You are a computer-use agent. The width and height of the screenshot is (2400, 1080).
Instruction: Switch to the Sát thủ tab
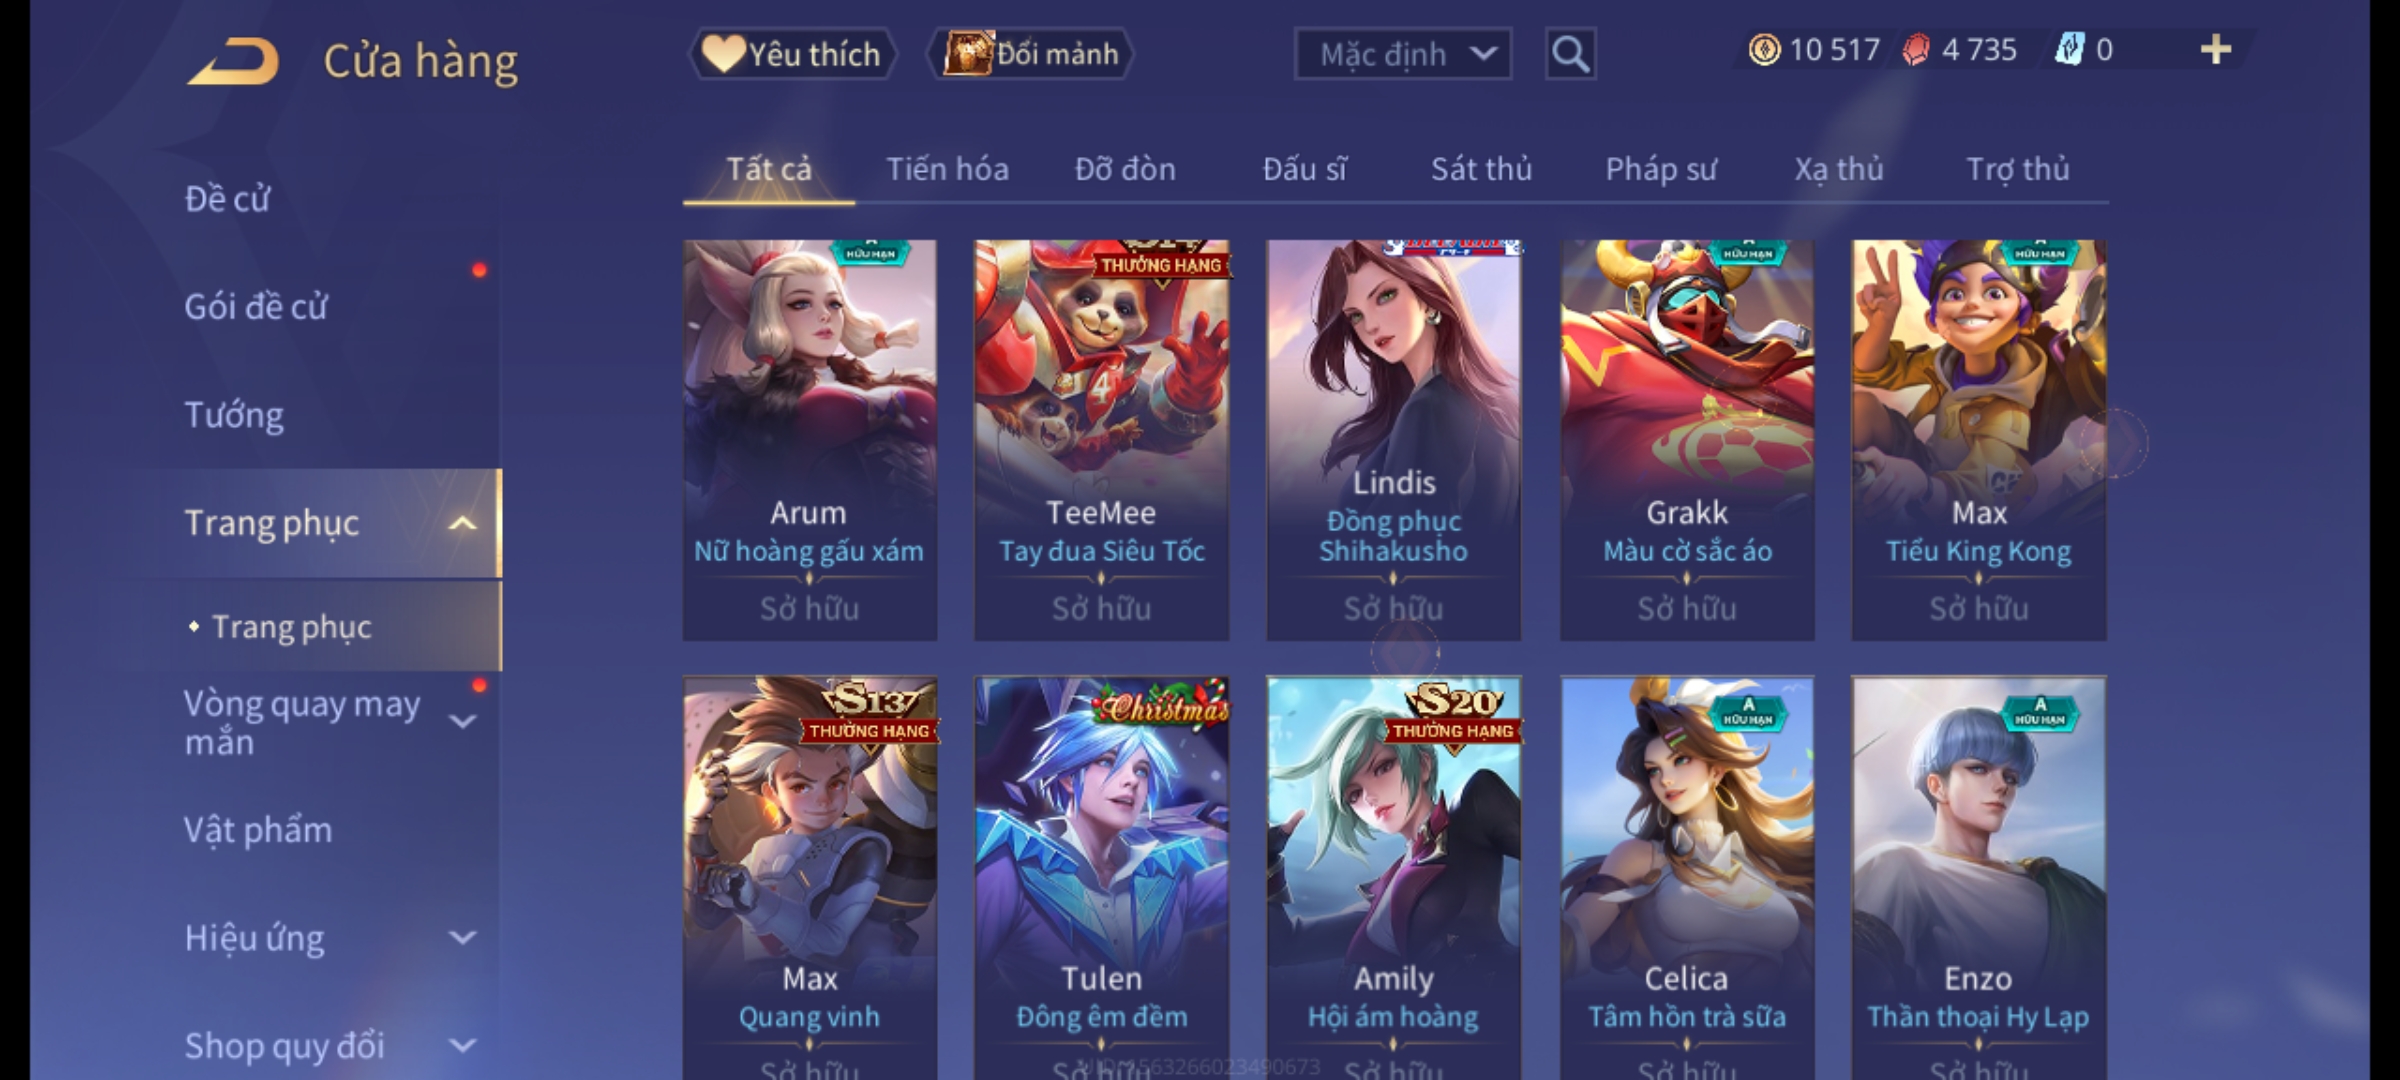[1481, 169]
